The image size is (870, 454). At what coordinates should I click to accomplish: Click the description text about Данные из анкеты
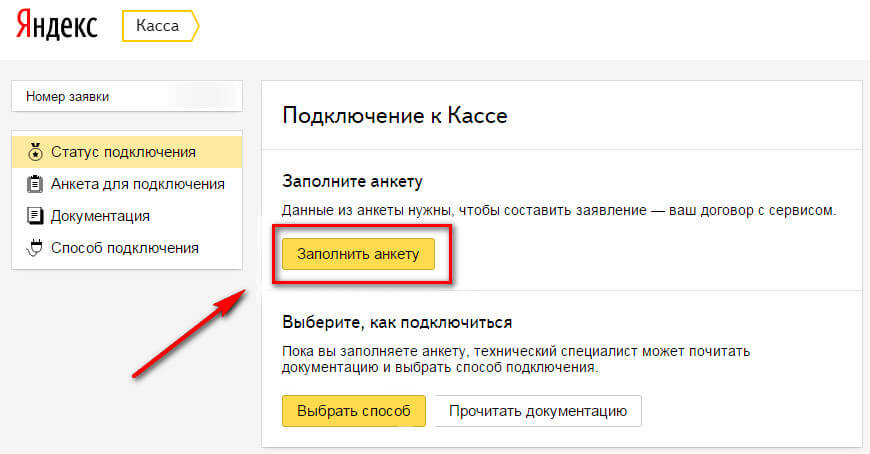(558, 211)
